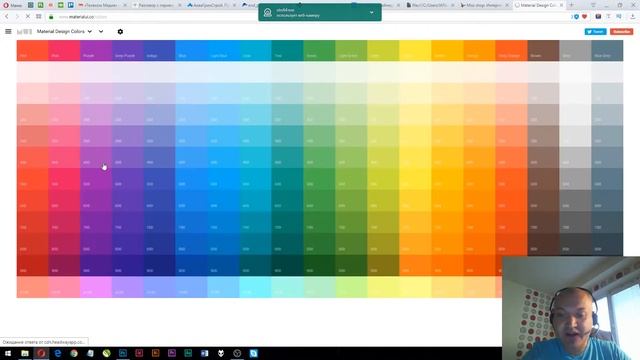Viewport: 640px width, 360px height.
Task: Open a new tab with the plus button
Action: [x=571, y=5]
